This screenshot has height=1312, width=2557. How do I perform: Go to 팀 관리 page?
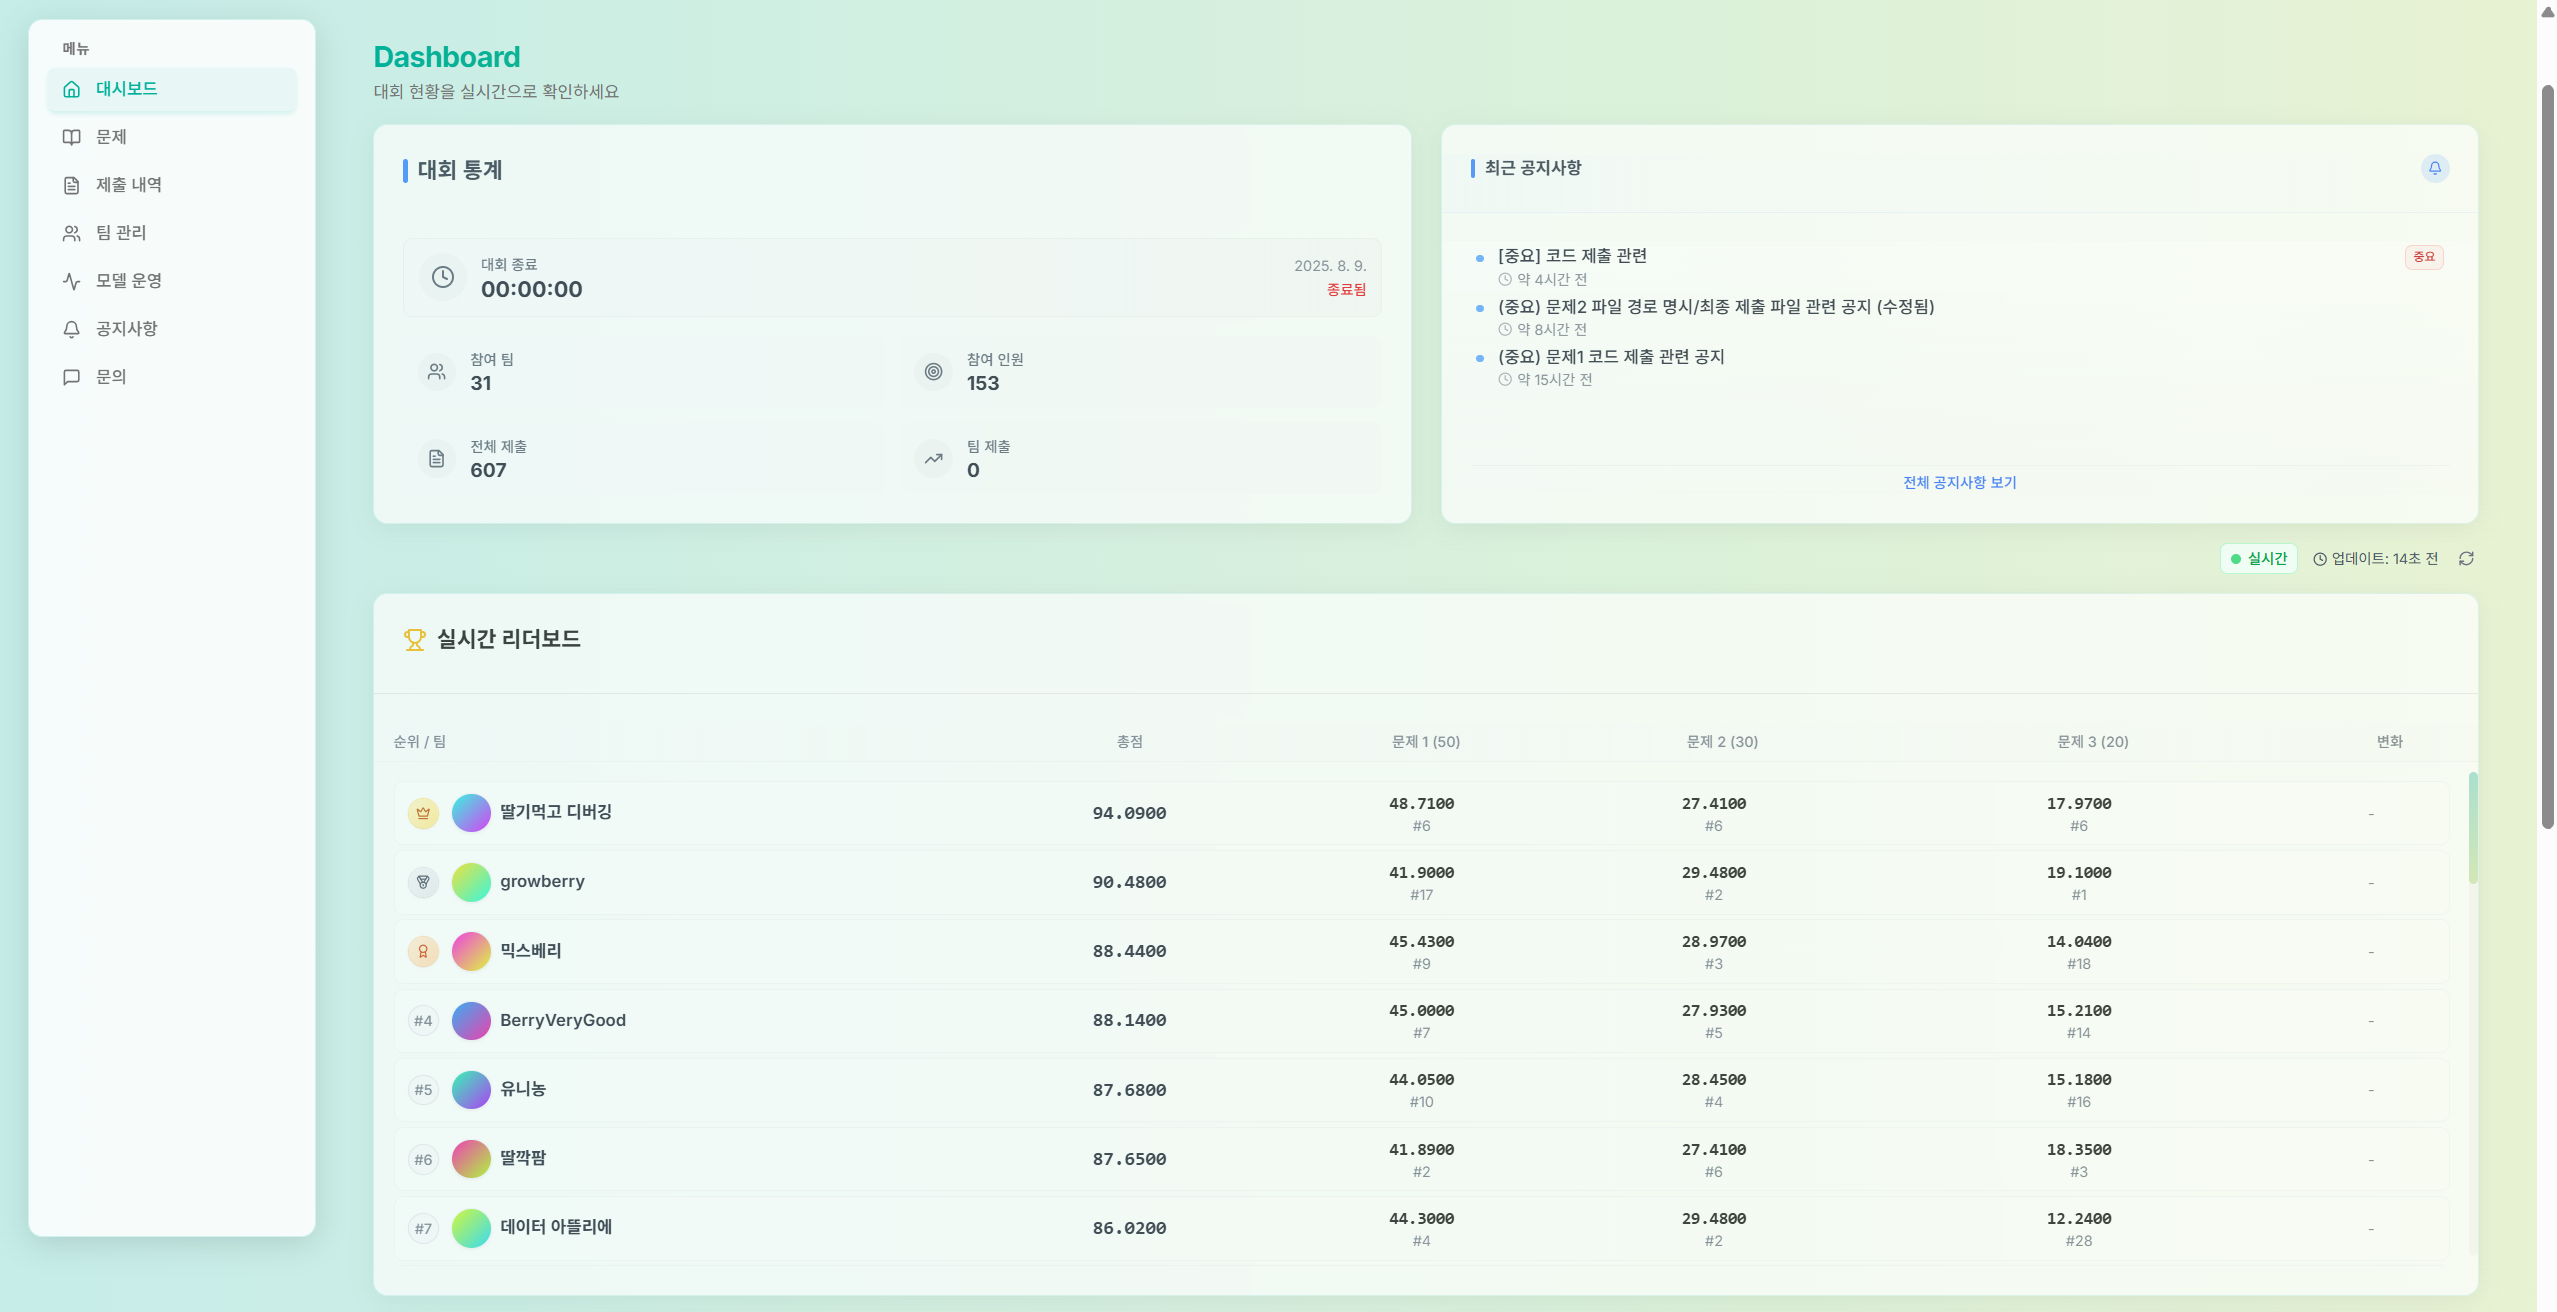tap(121, 233)
